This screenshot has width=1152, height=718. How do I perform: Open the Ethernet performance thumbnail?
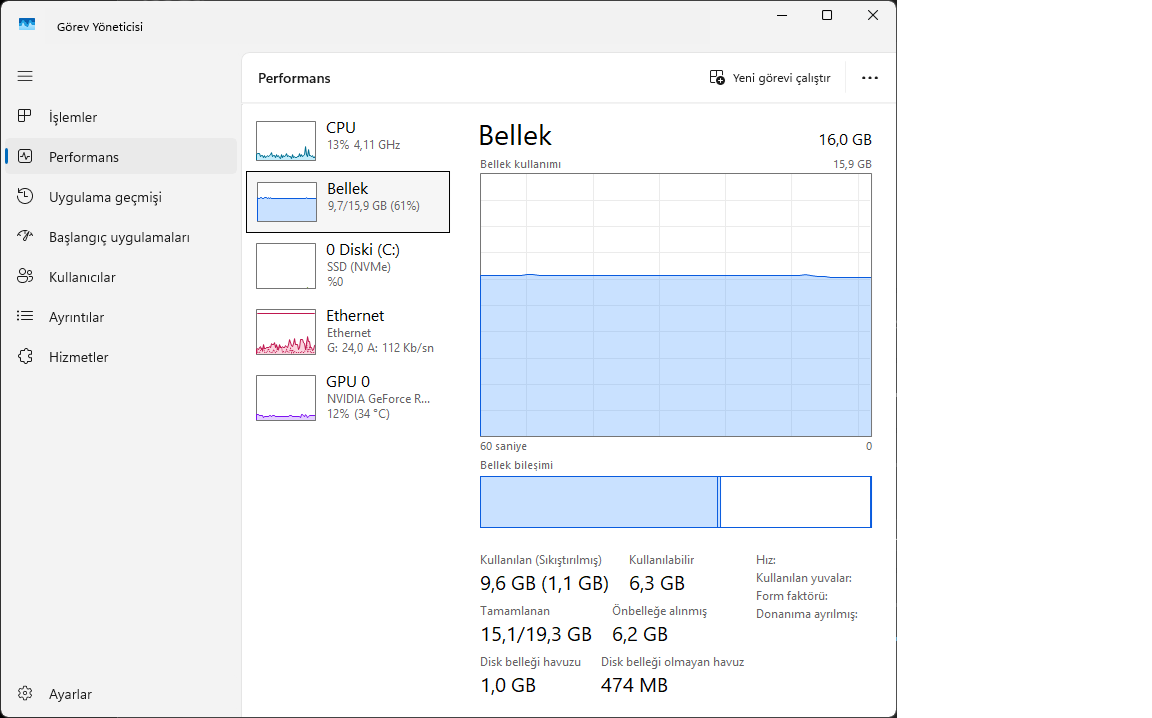(x=286, y=331)
